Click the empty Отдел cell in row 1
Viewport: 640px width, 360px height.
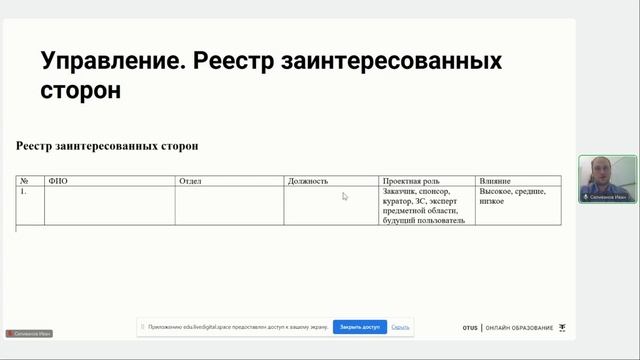[x=229, y=206]
